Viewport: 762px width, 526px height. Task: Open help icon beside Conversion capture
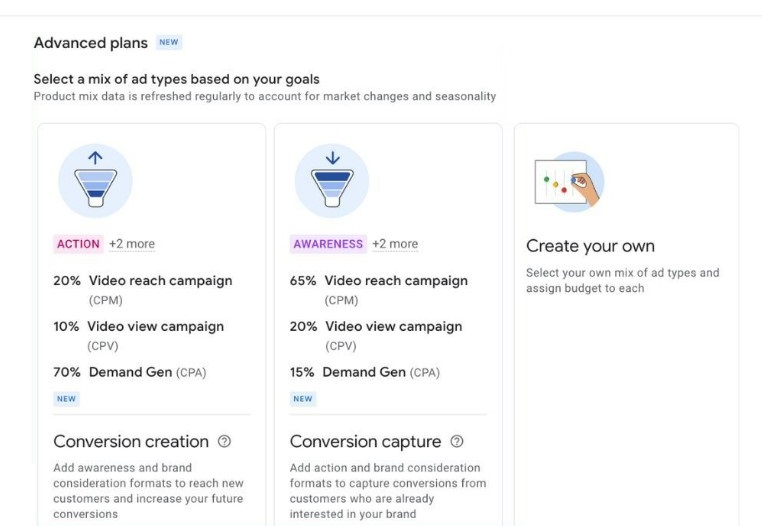click(x=457, y=442)
